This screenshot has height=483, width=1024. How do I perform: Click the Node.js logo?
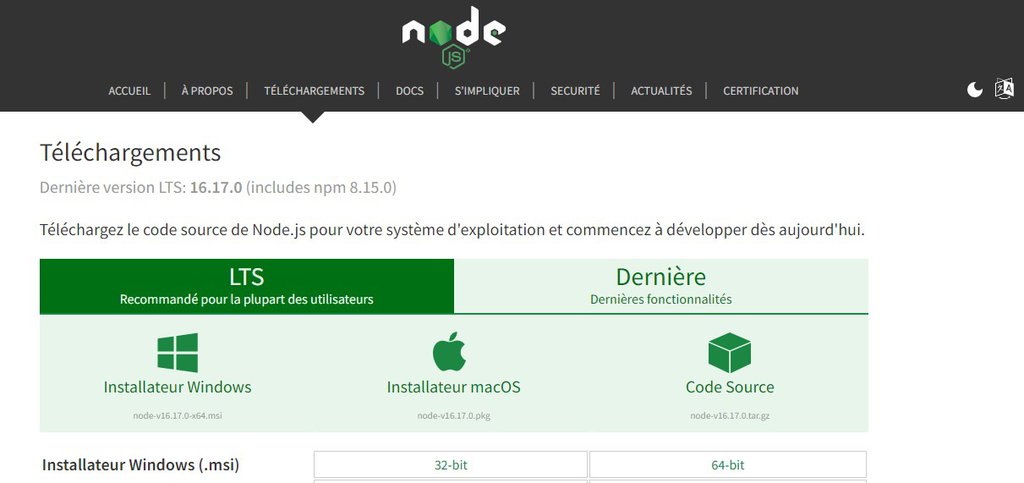[454, 37]
